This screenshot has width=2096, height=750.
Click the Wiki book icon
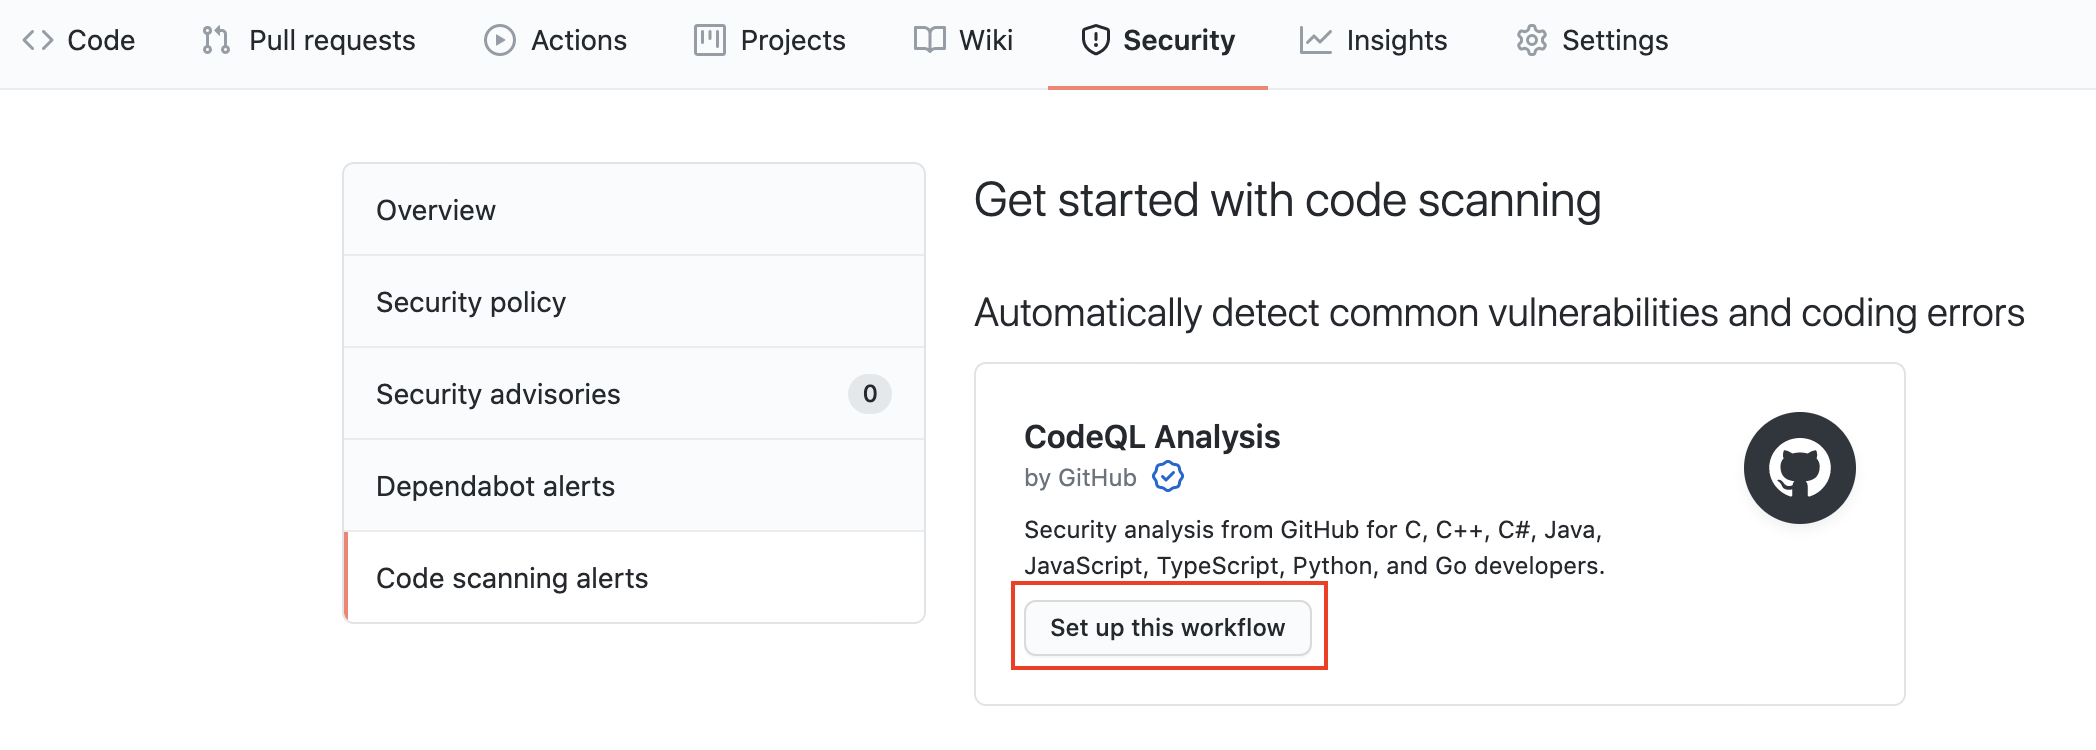929,40
